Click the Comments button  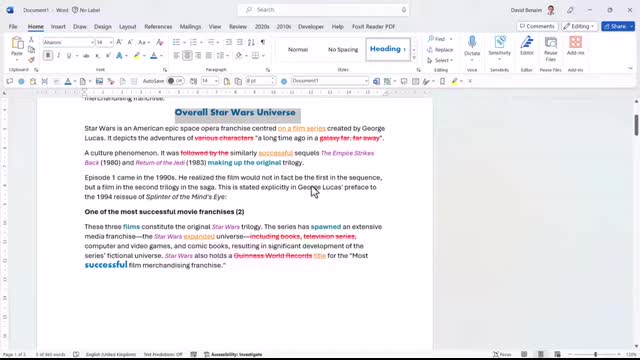(537, 27)
